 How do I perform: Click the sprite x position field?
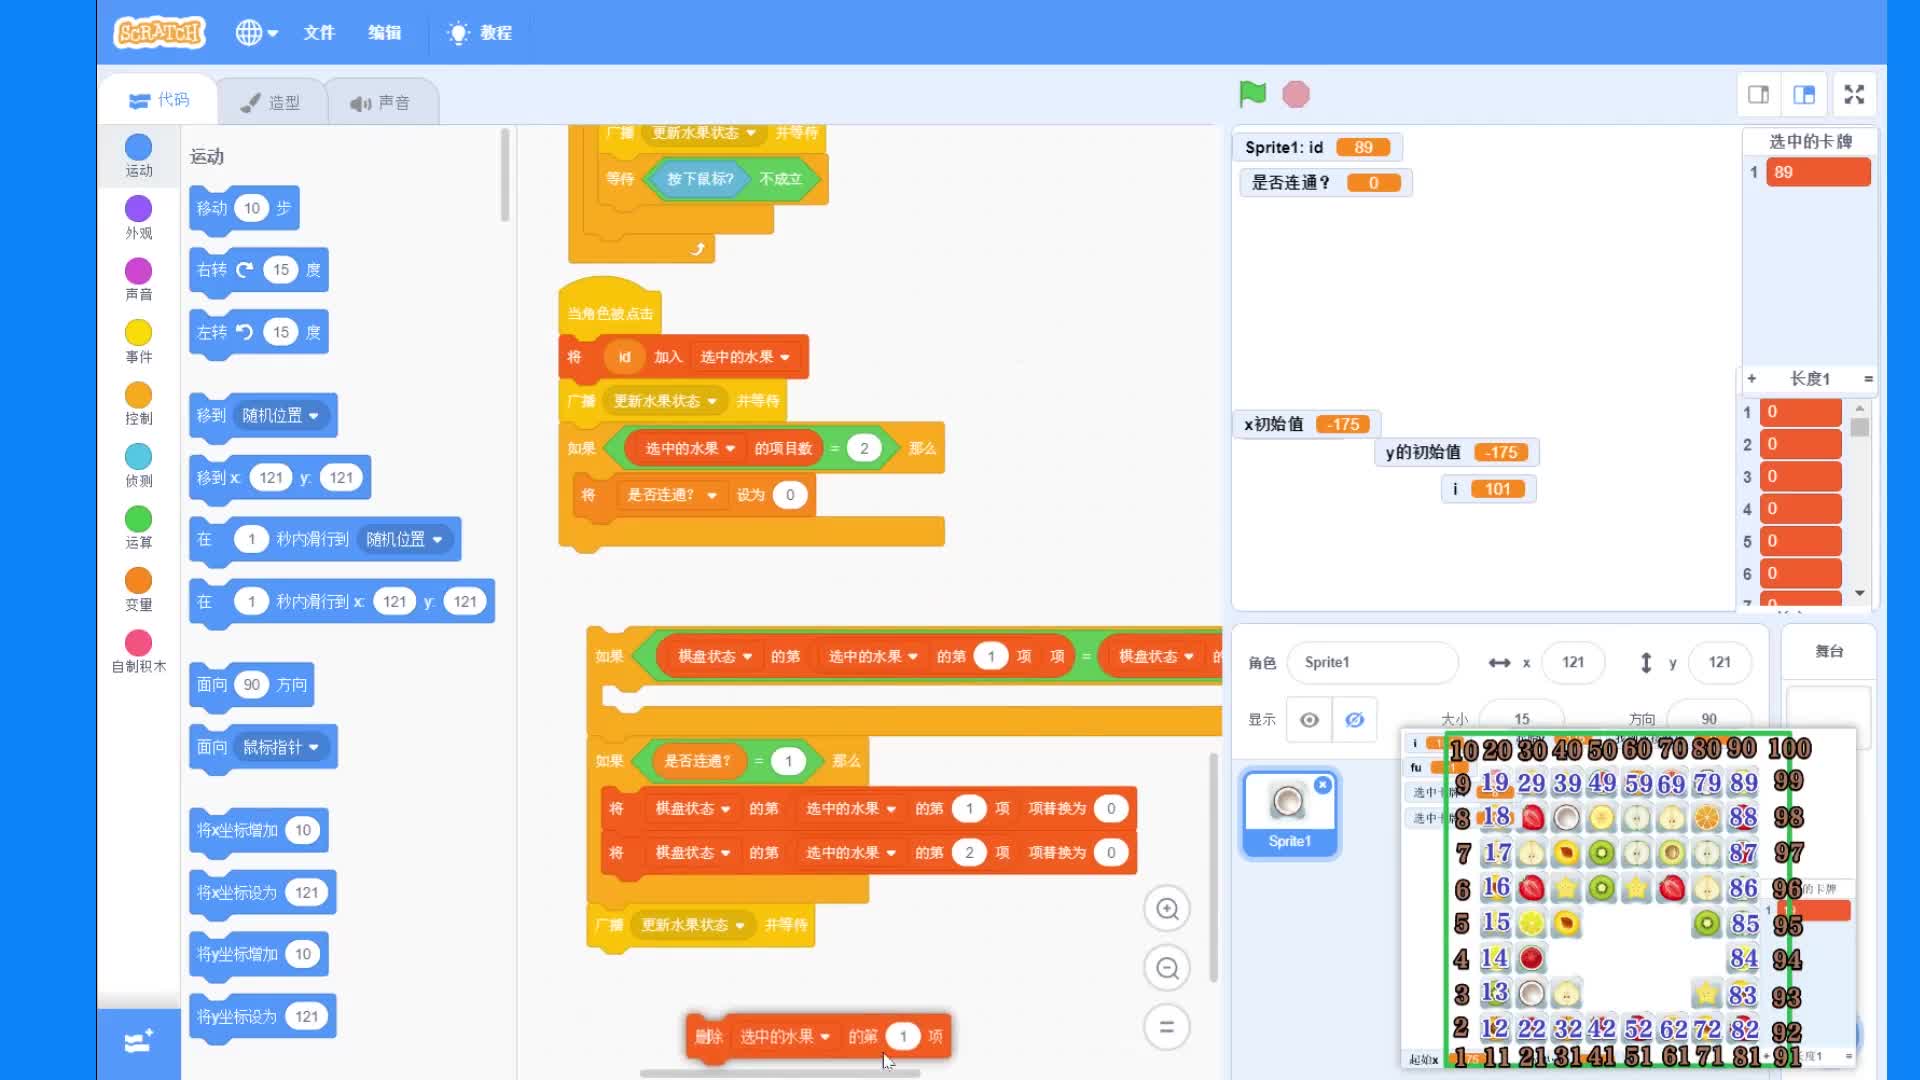1573,662
